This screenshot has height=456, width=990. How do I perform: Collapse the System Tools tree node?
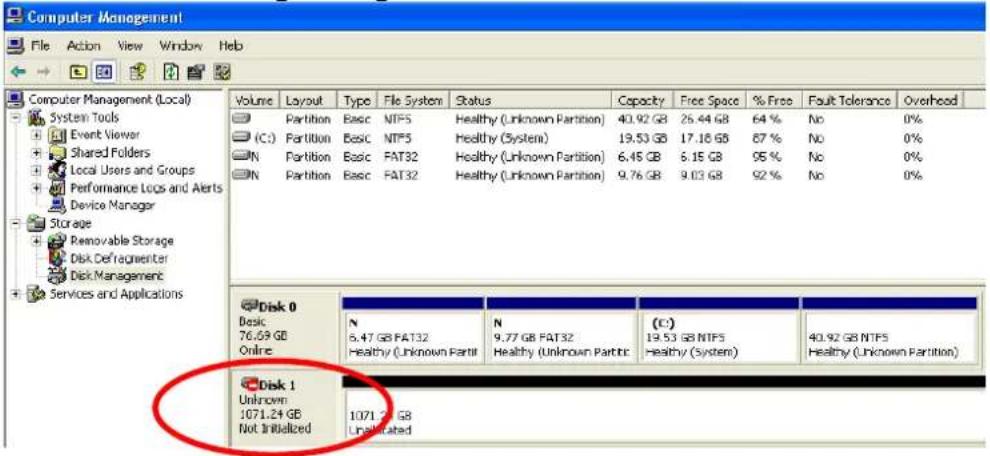coord(16,118)
